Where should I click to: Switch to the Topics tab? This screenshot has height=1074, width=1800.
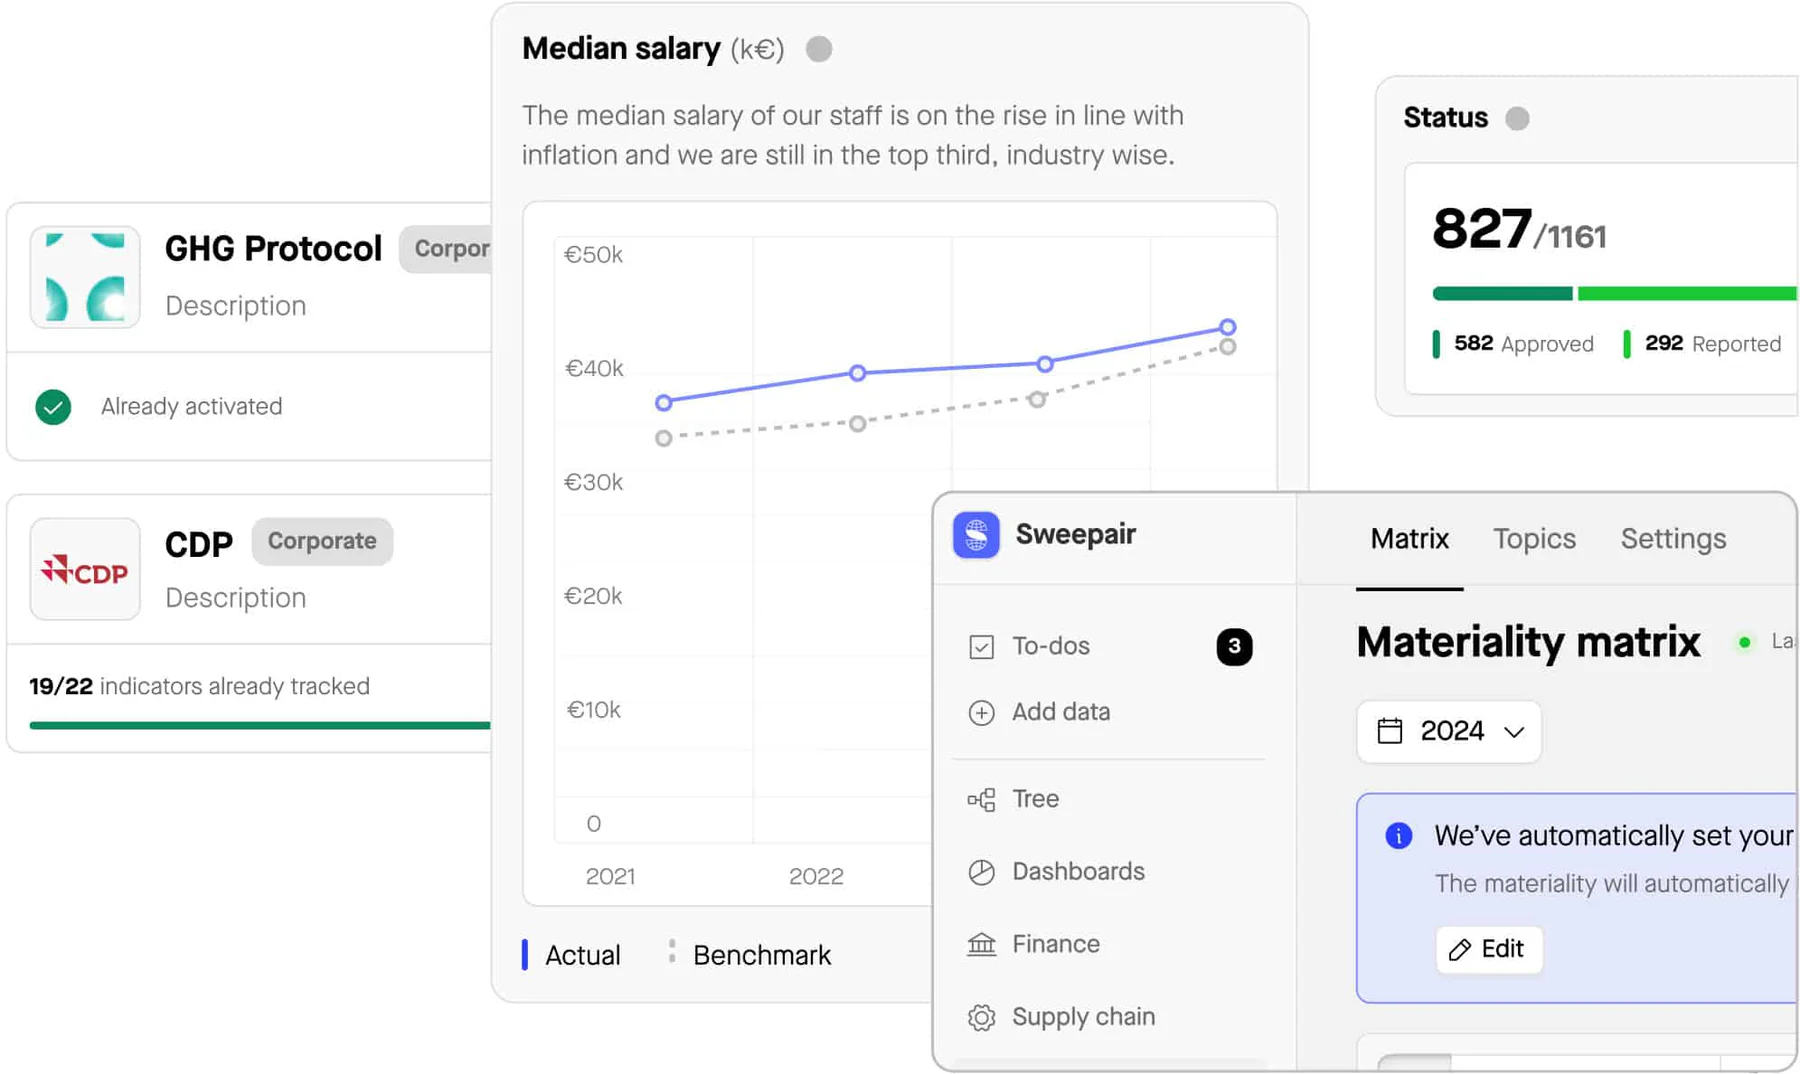tap(1534, 539)
